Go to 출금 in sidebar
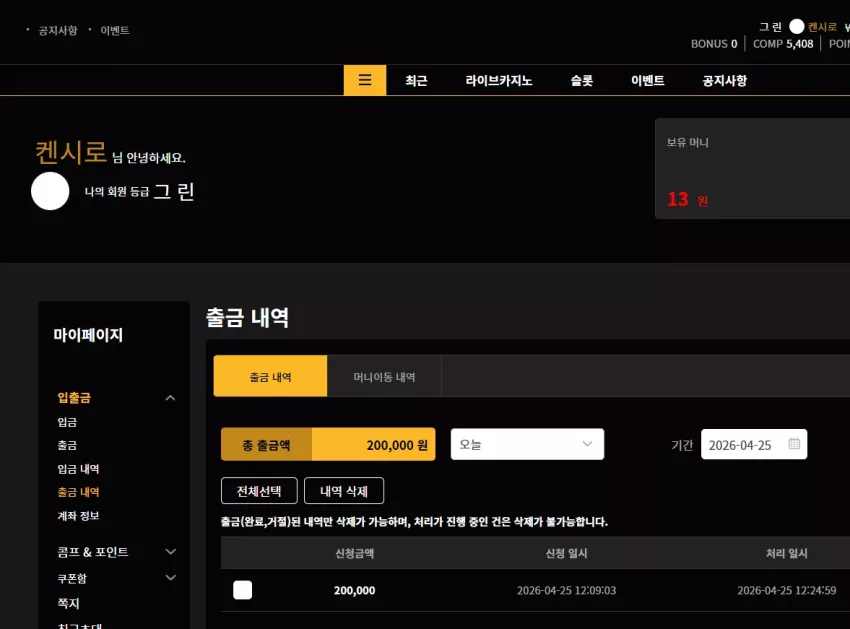 (67, 445)
